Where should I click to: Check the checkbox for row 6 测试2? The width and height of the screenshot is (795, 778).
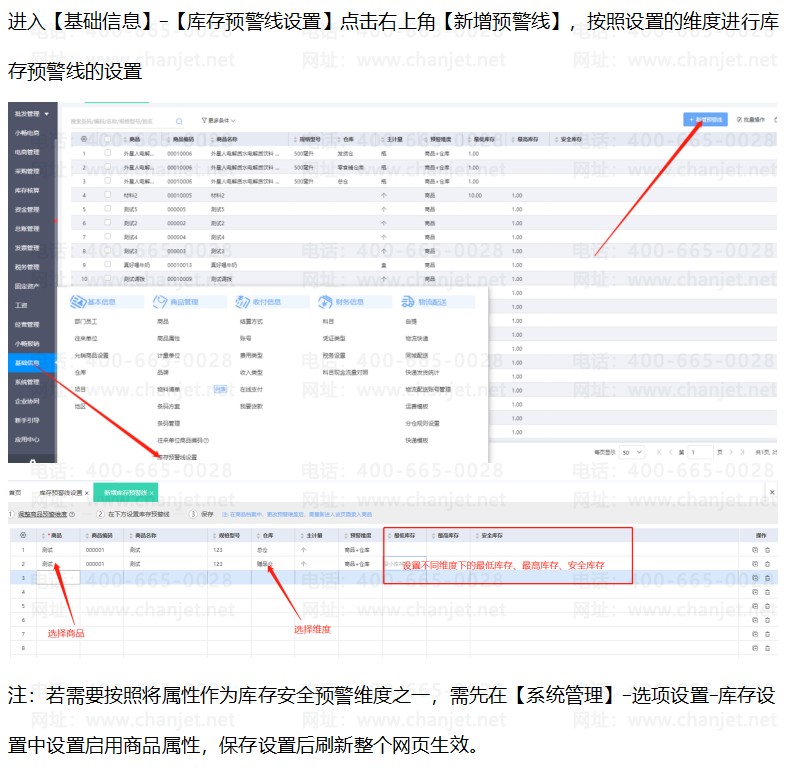tap(107, 223)
